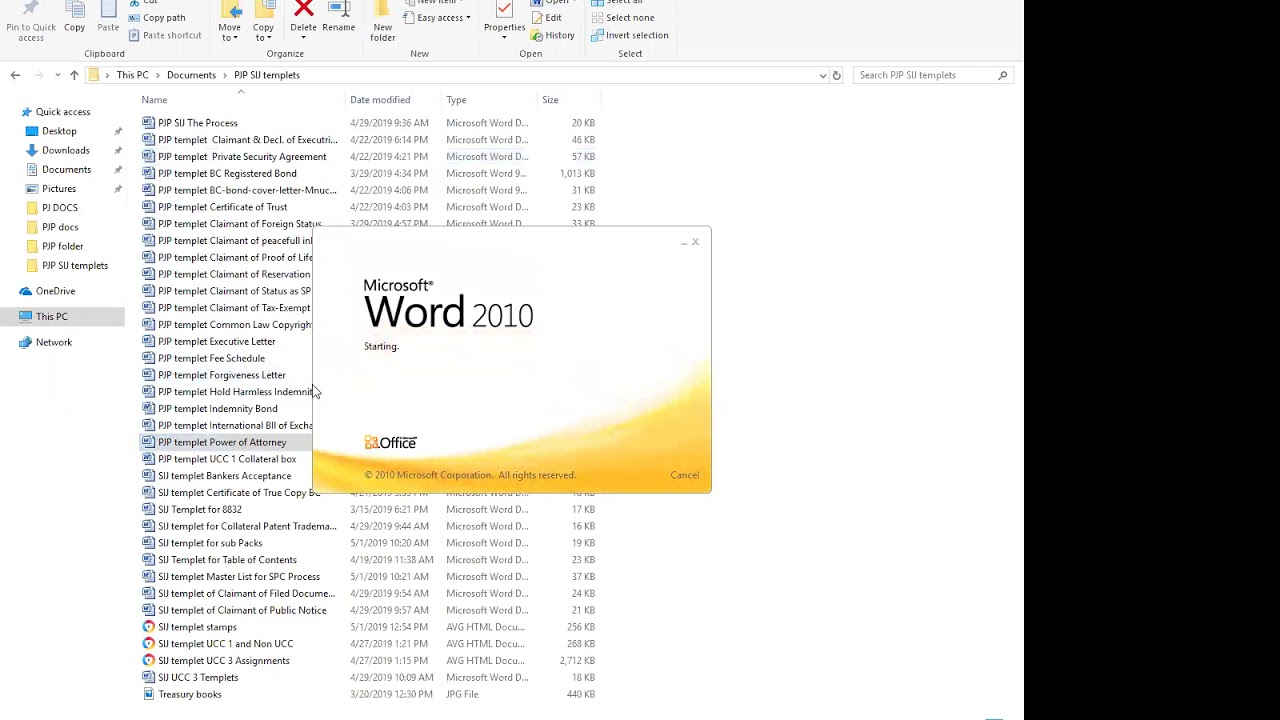Open Documents in the navigation pane
Screen dimensions: 1280x720
click(x=66, y=169)
